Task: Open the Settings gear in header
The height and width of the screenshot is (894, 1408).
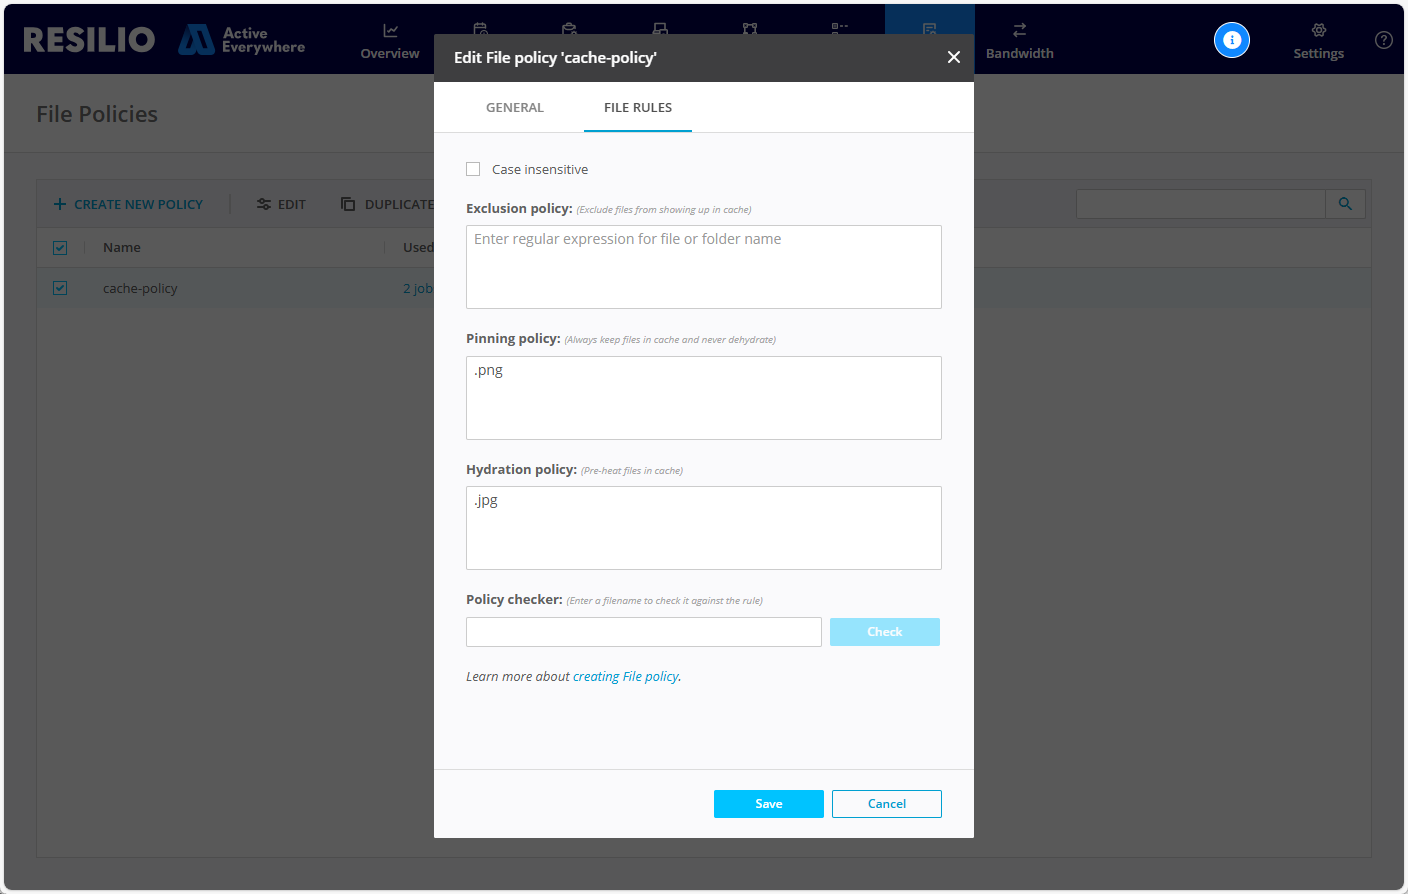Action: tap(1318, 31)
